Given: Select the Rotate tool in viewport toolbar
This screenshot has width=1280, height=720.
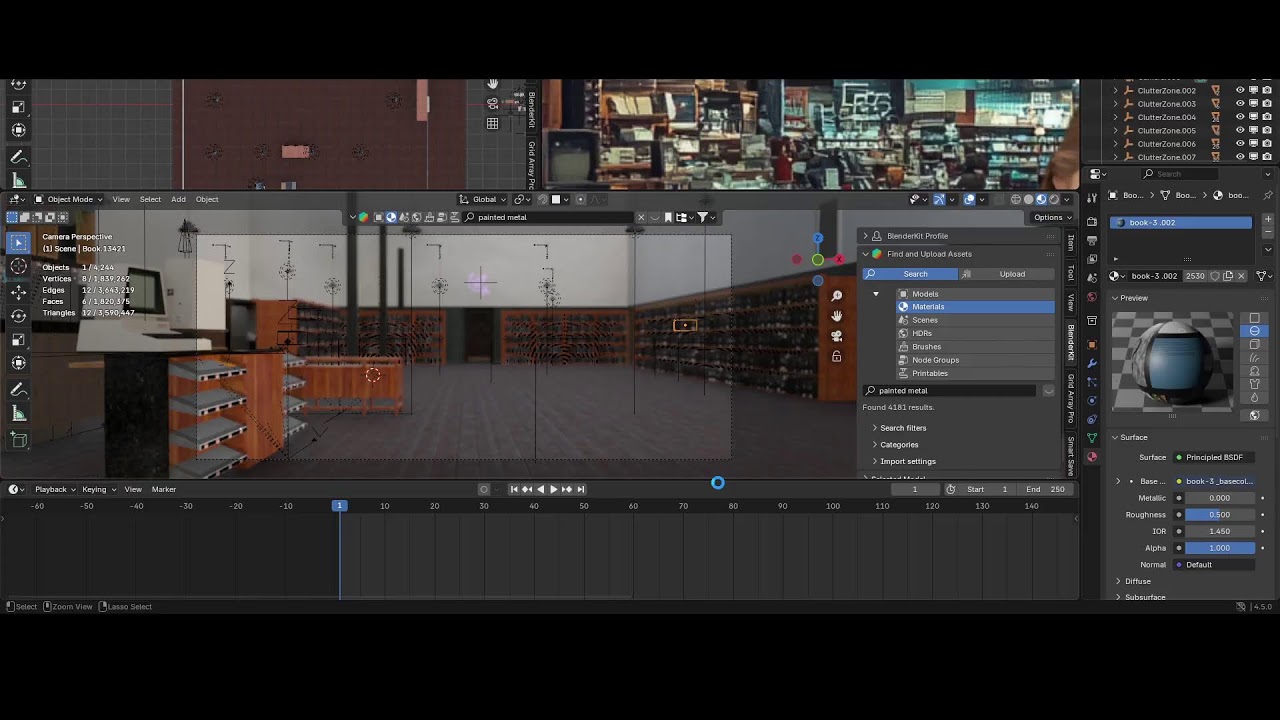Looking at the screenshot, I should pyautogui.click(x=19, y=315).
